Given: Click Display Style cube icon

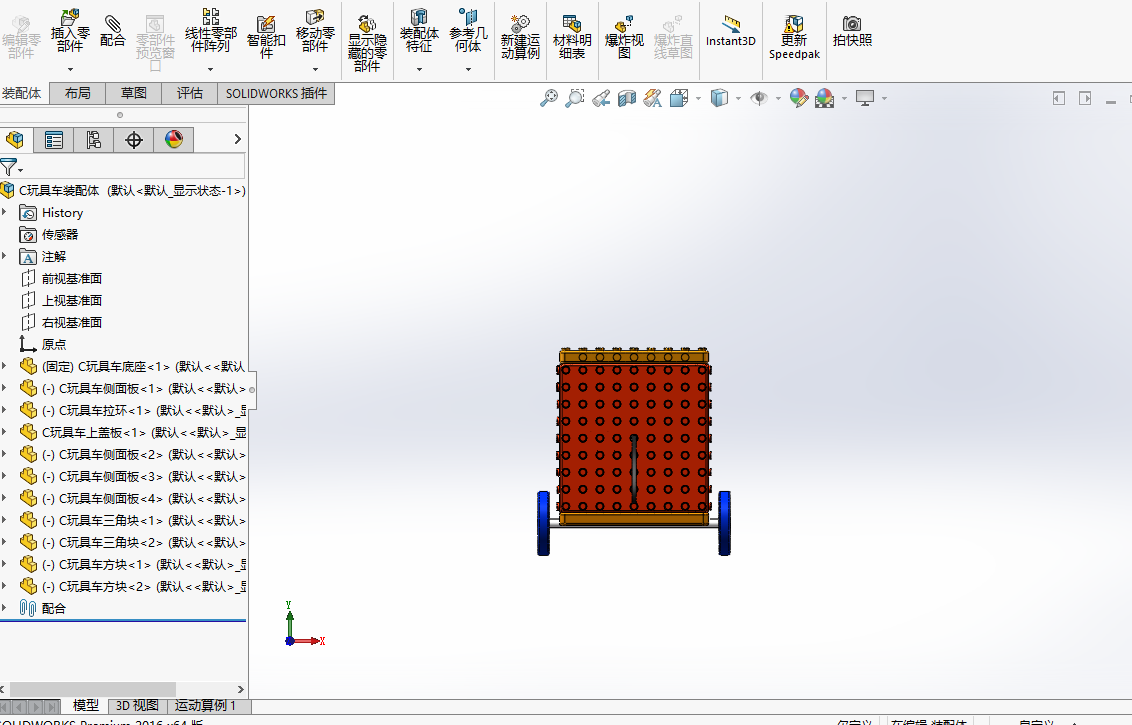Looking at the screenshot, I should 719,97.
